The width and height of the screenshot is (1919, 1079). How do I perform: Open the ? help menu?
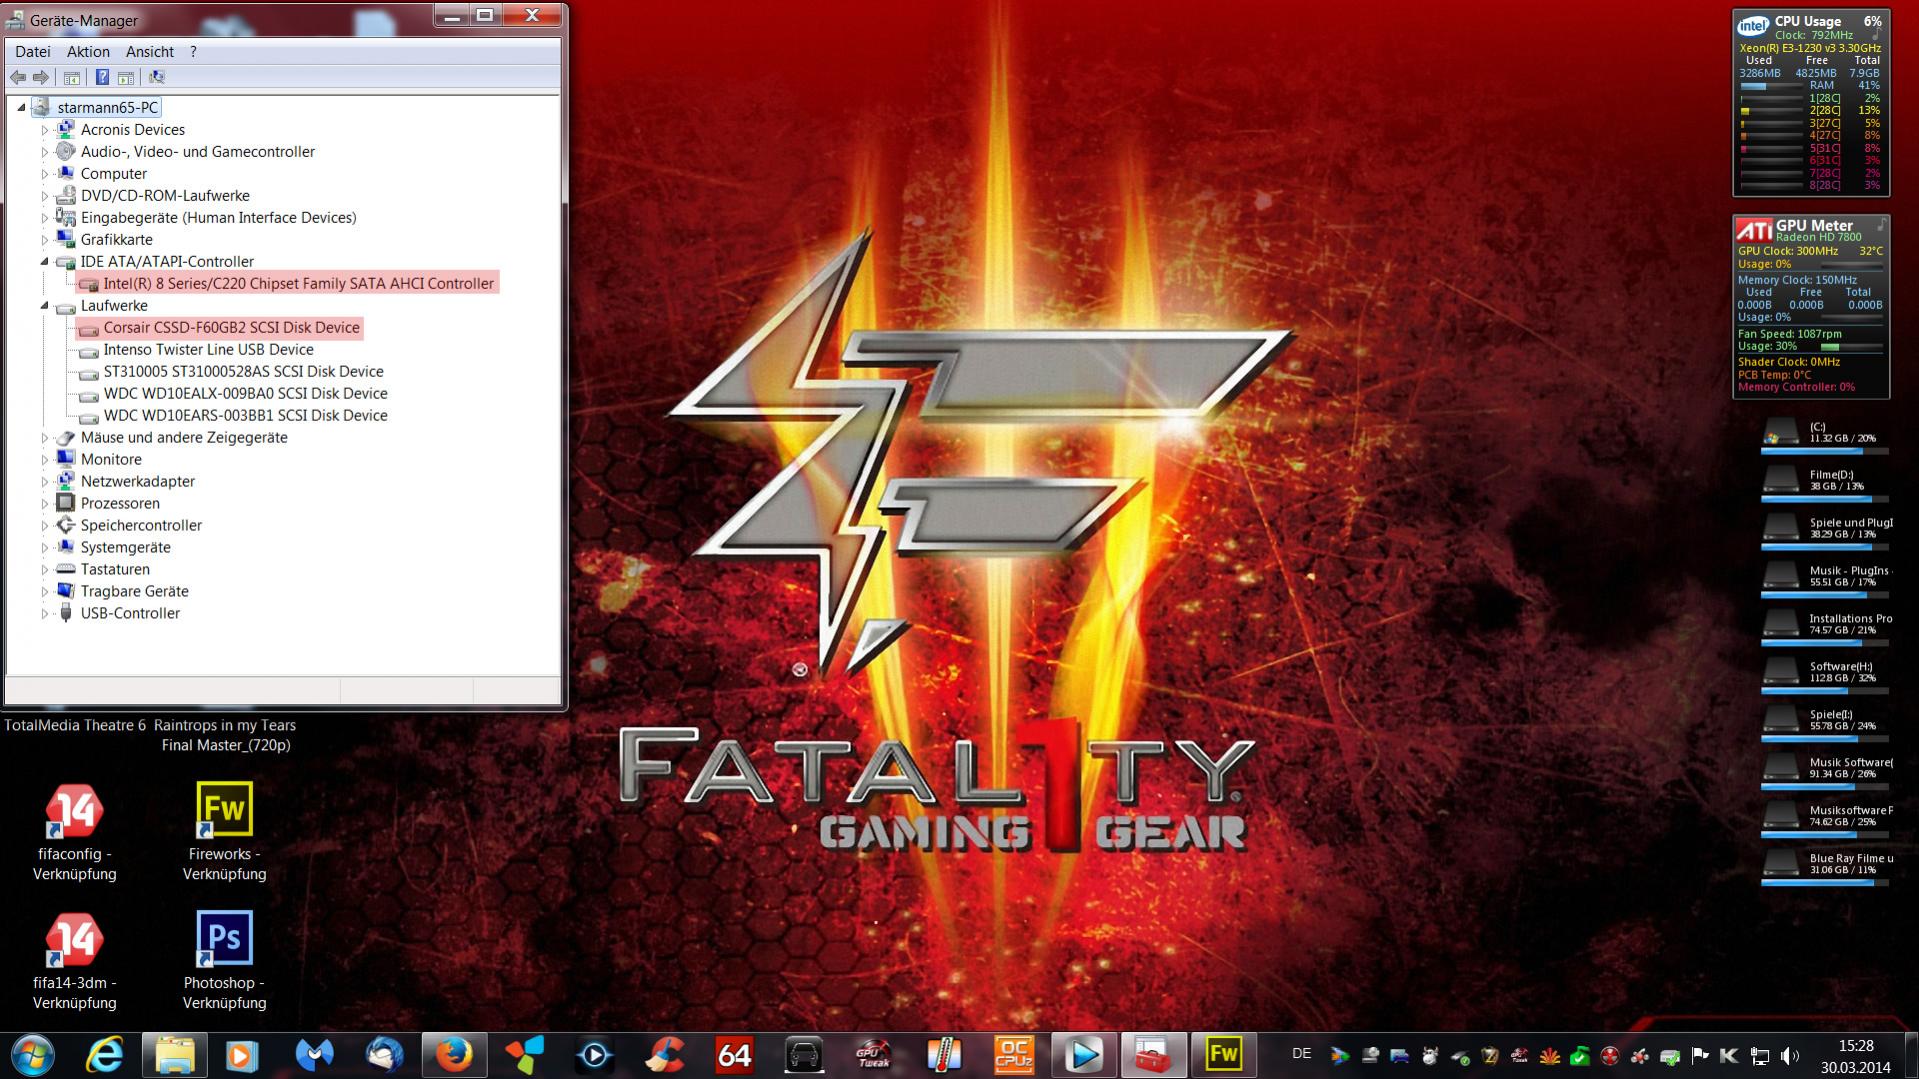193,52
